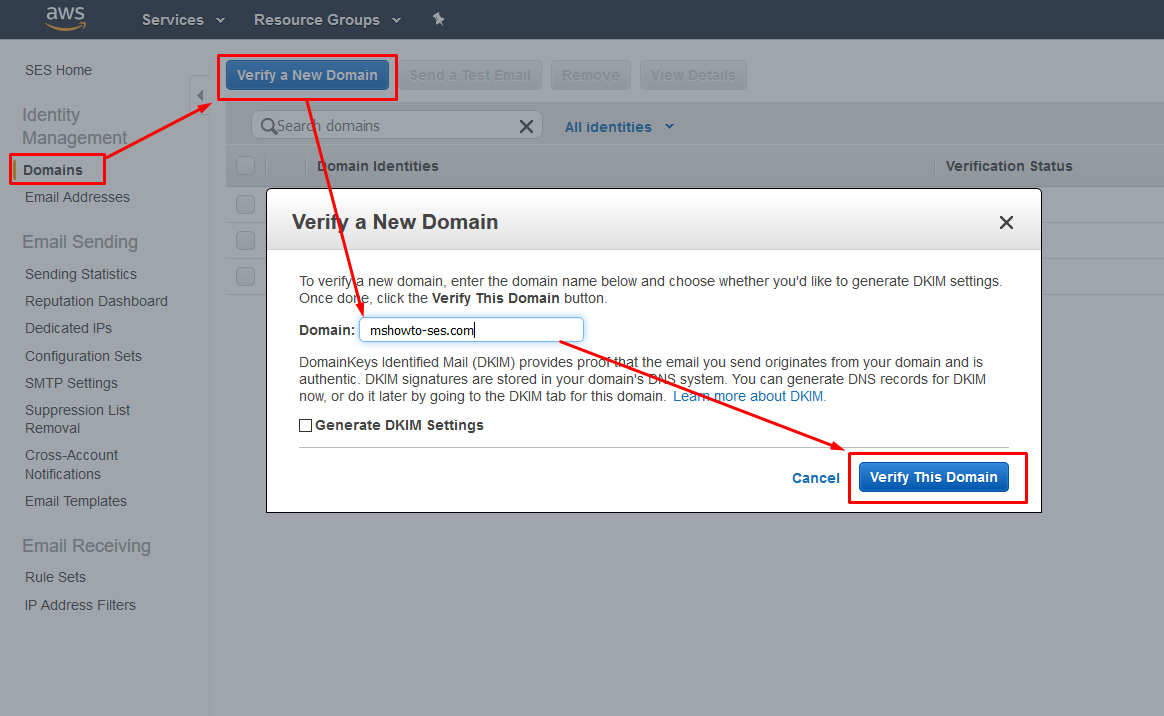Select Domains in the sidebar
This screenshot has width=1164, height=716.
[x=53, y=170]
